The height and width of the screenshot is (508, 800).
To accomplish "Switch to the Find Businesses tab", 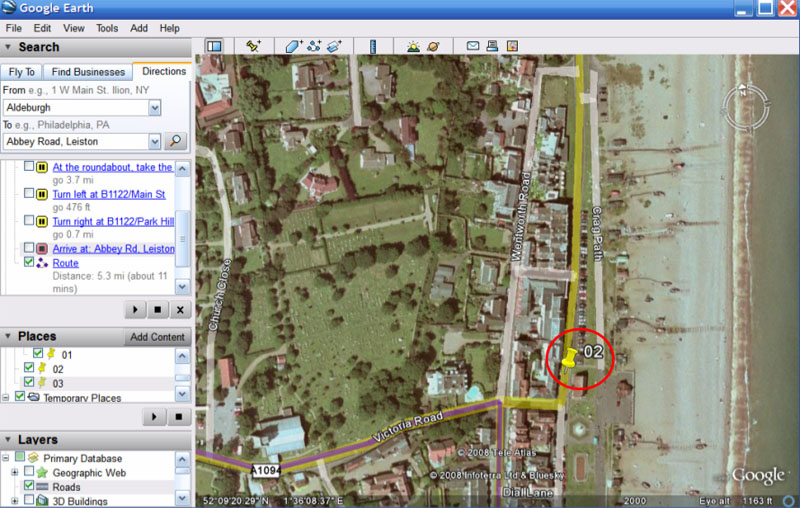I will coord(88,72).
